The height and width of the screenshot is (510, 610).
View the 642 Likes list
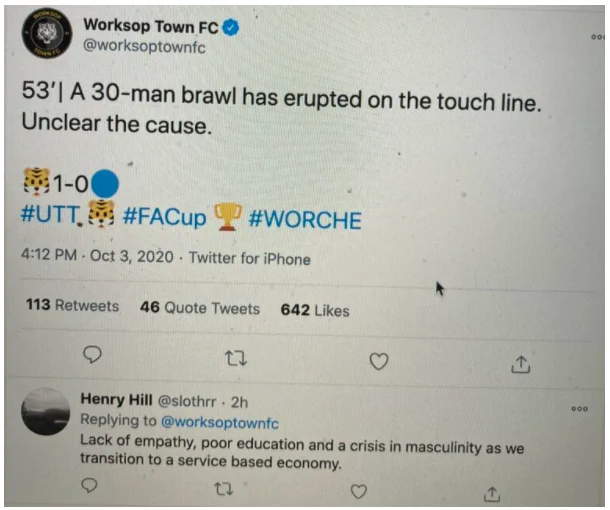pyautogui.click(x=315, y=310)
